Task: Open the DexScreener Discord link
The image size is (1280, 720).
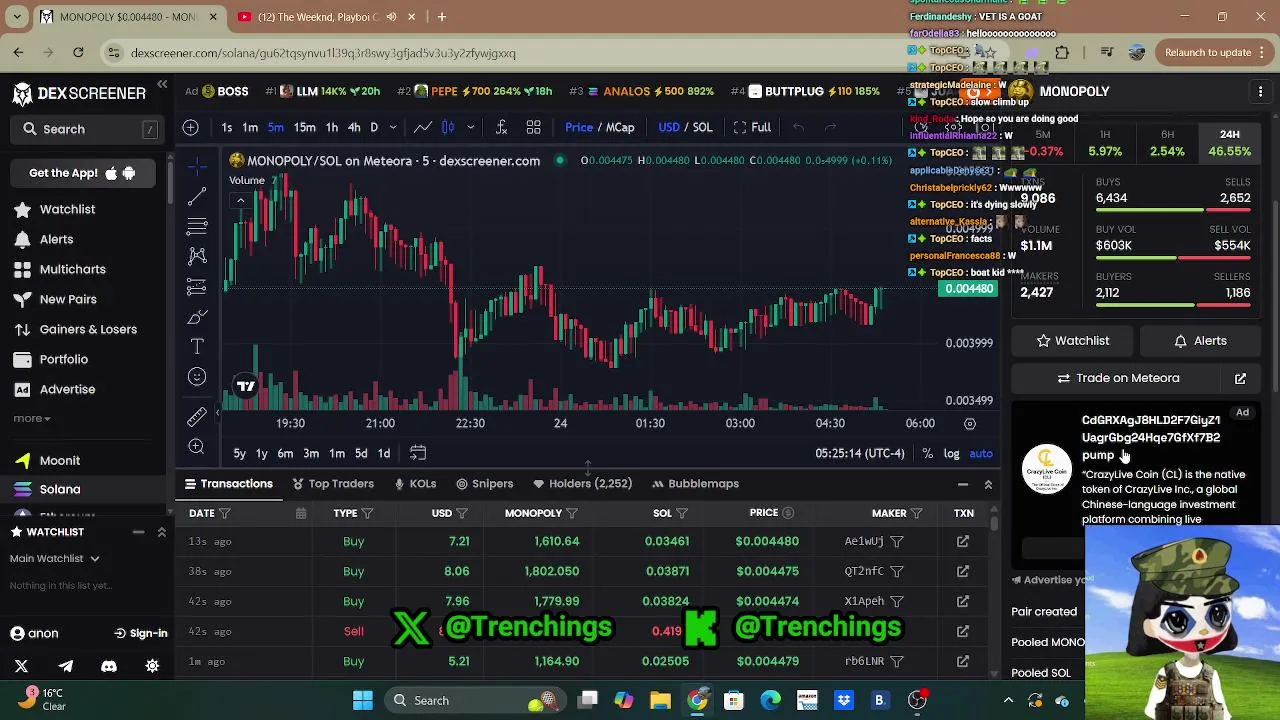Action: click(109, 666)
